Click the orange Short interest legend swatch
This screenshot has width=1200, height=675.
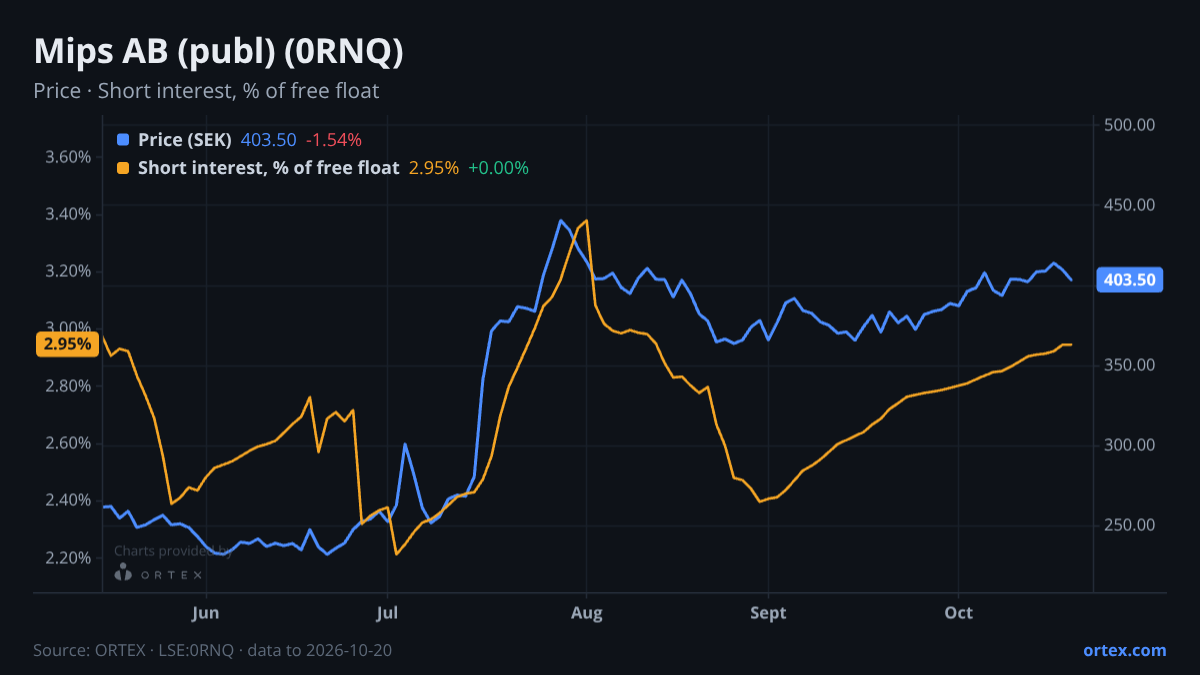[x=123, y=168]
